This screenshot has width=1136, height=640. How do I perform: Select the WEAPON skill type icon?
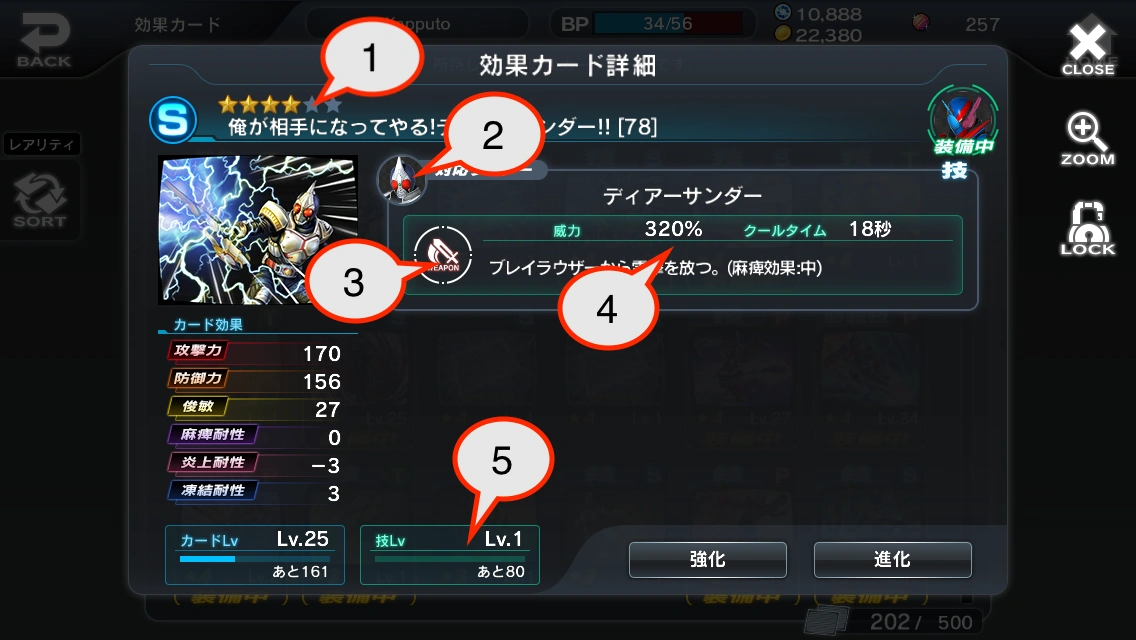point(443,254)
